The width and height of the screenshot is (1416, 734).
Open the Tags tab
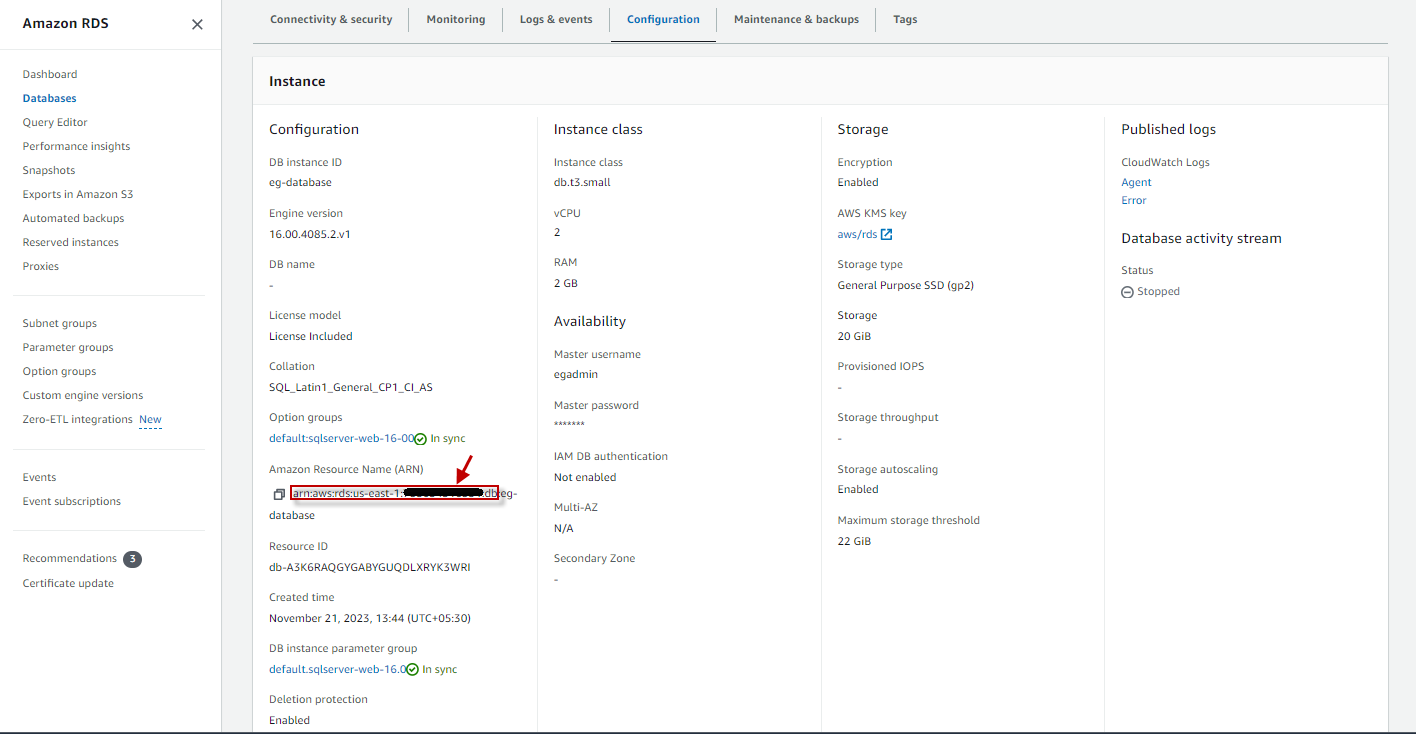[x=905, y=19]
